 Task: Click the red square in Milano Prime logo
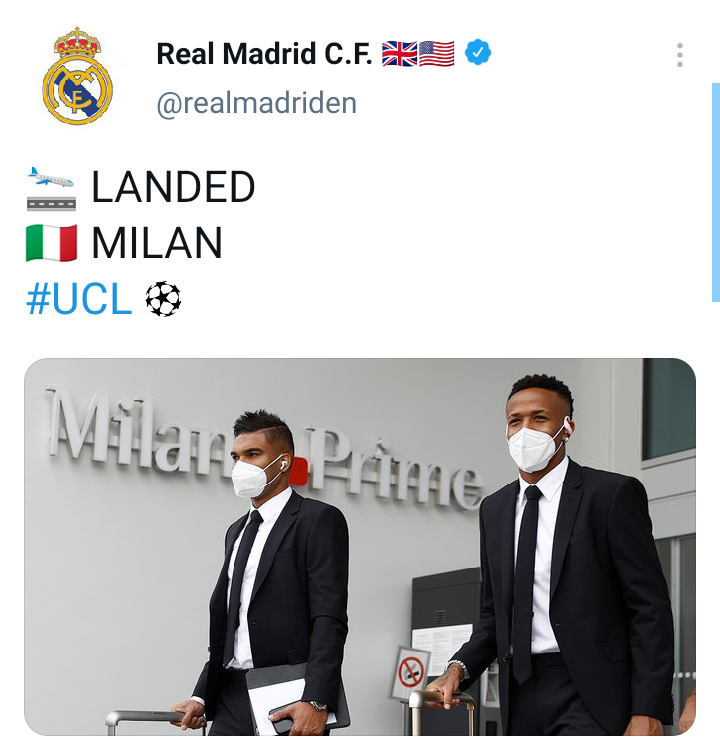298,471
